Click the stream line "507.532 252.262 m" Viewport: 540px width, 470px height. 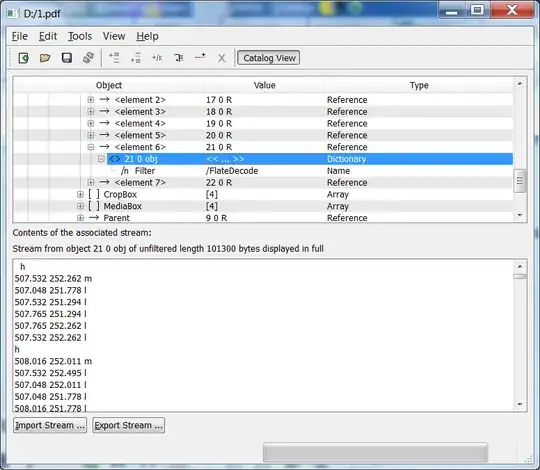[x=53, y=279]
